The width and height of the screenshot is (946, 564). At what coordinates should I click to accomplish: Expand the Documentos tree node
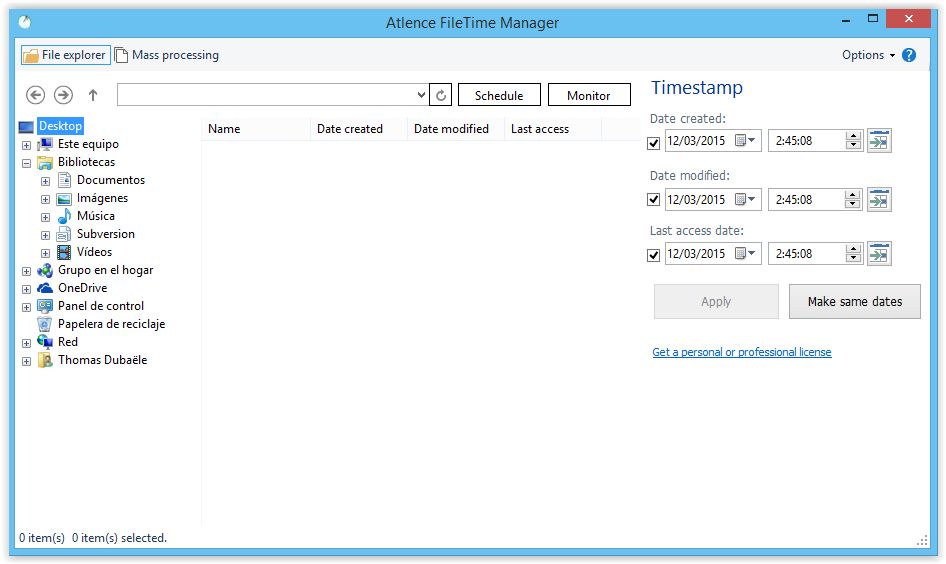click(45, 182)
